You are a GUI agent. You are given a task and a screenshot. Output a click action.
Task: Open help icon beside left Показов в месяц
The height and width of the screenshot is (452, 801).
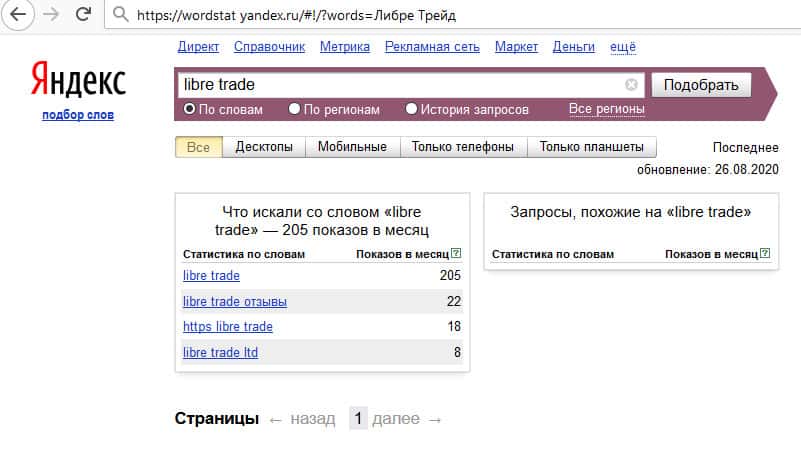tap(456, 253)
